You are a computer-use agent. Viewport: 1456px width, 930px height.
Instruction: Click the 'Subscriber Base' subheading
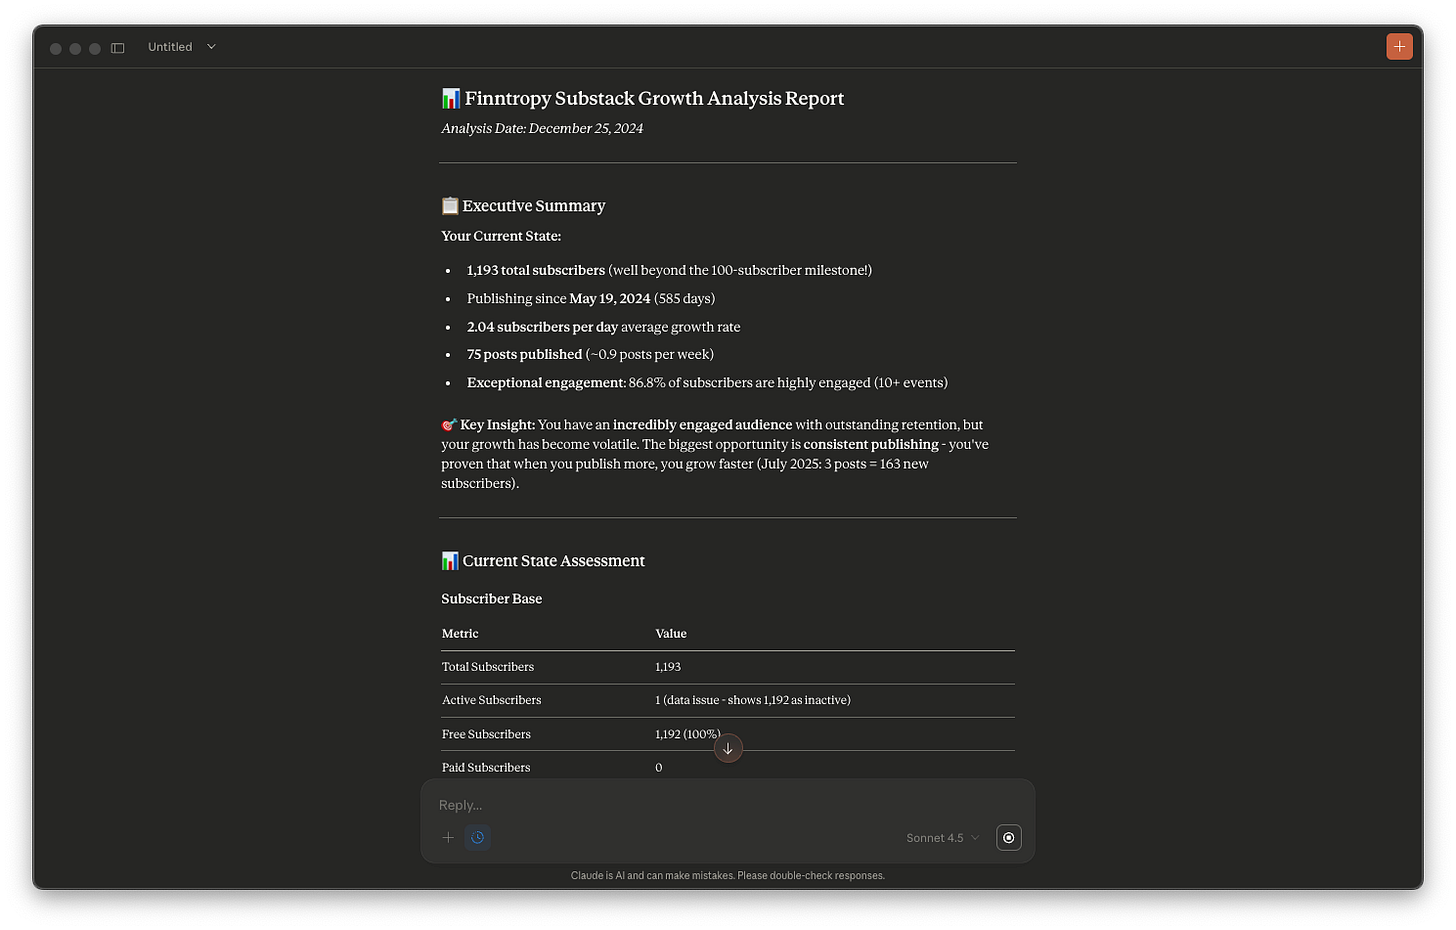(x=492, y=599)
